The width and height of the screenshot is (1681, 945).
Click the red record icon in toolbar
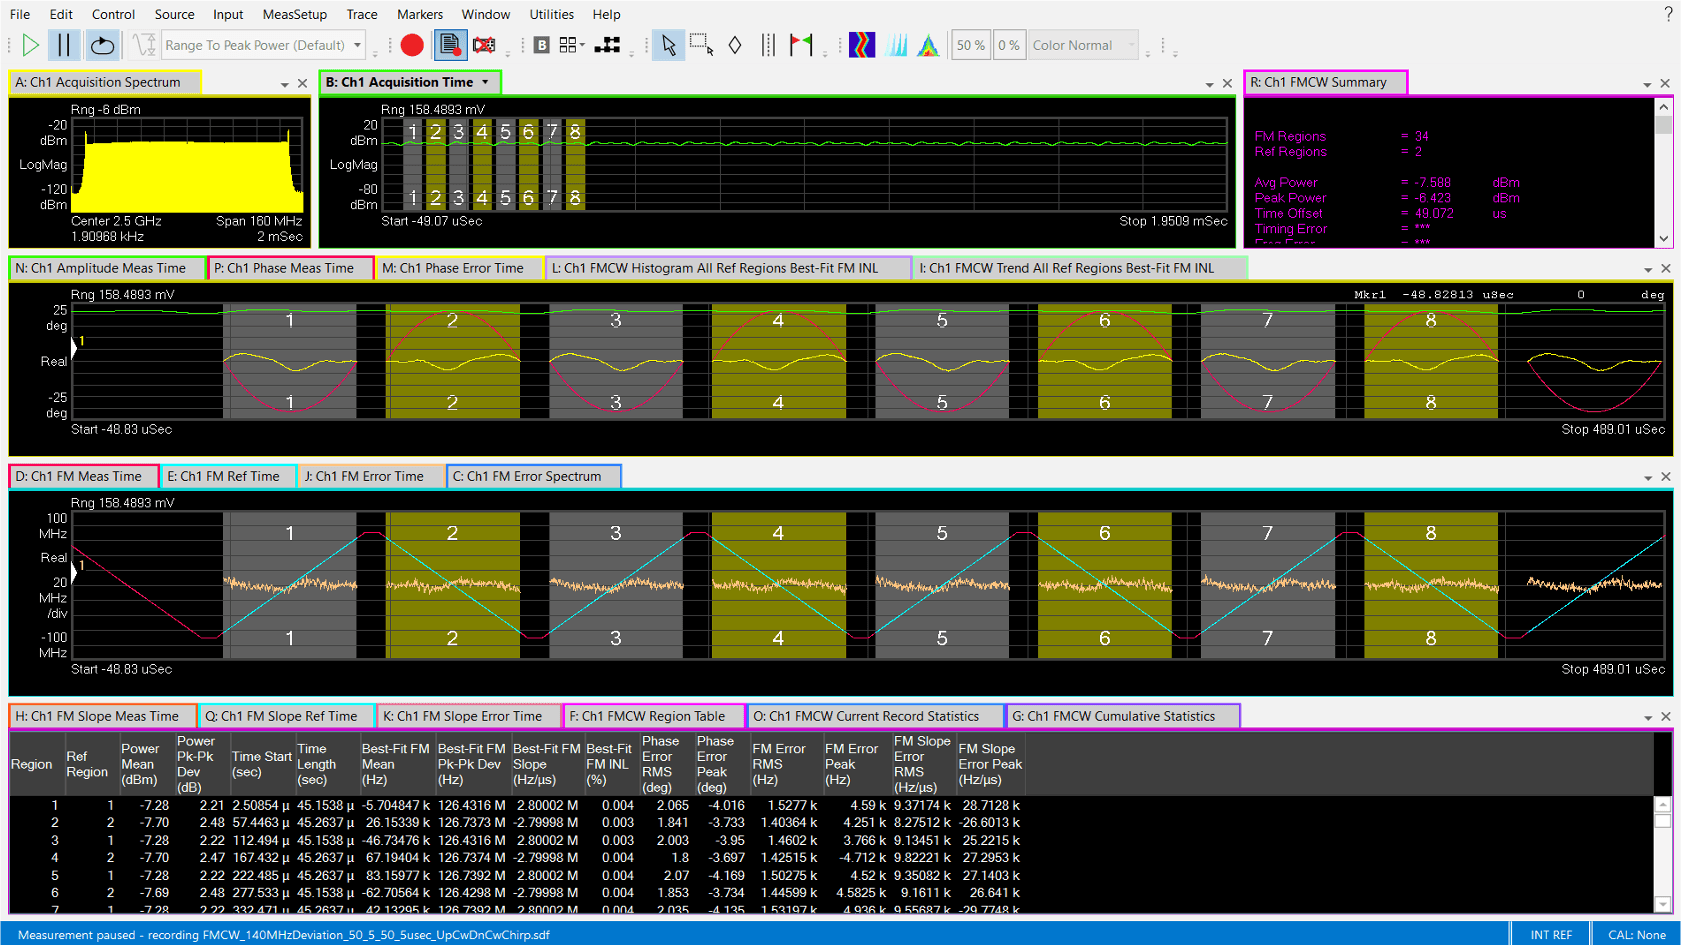410,45
